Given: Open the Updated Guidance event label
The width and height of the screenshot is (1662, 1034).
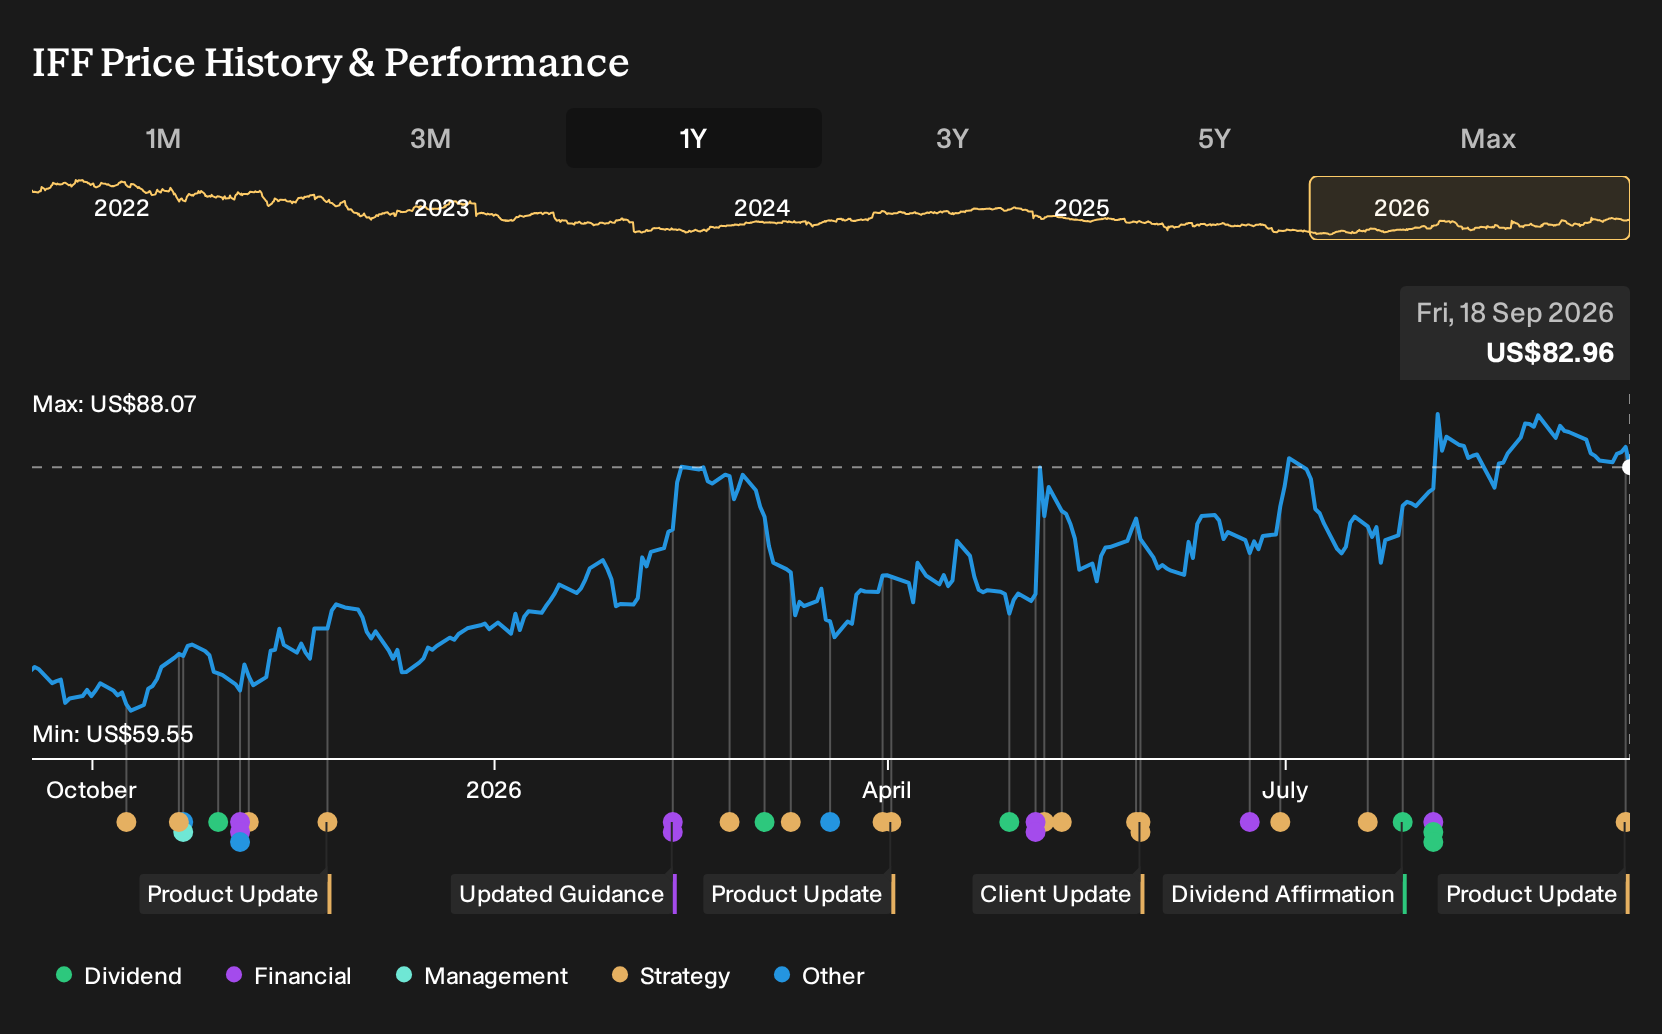Looking at the screenshot, I should 564,894.
